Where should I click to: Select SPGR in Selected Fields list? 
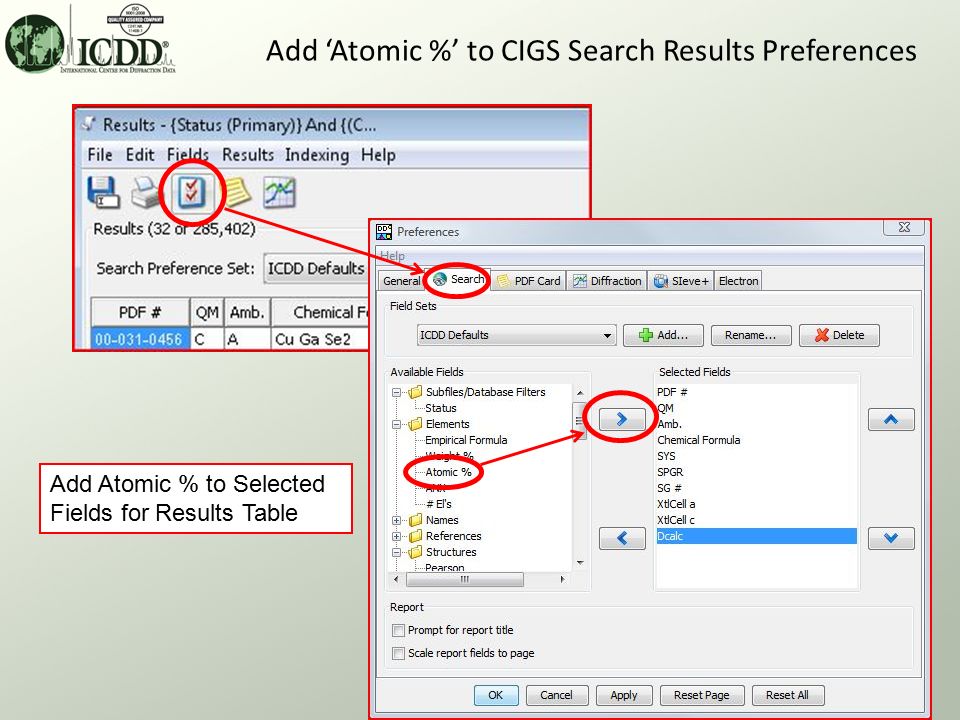tap(670, 472)
